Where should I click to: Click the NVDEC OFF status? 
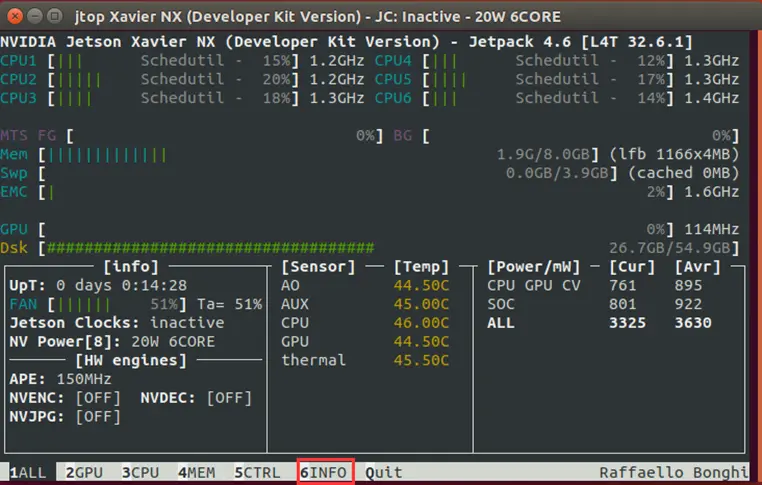pyautogui.click(x=229, y=398)
